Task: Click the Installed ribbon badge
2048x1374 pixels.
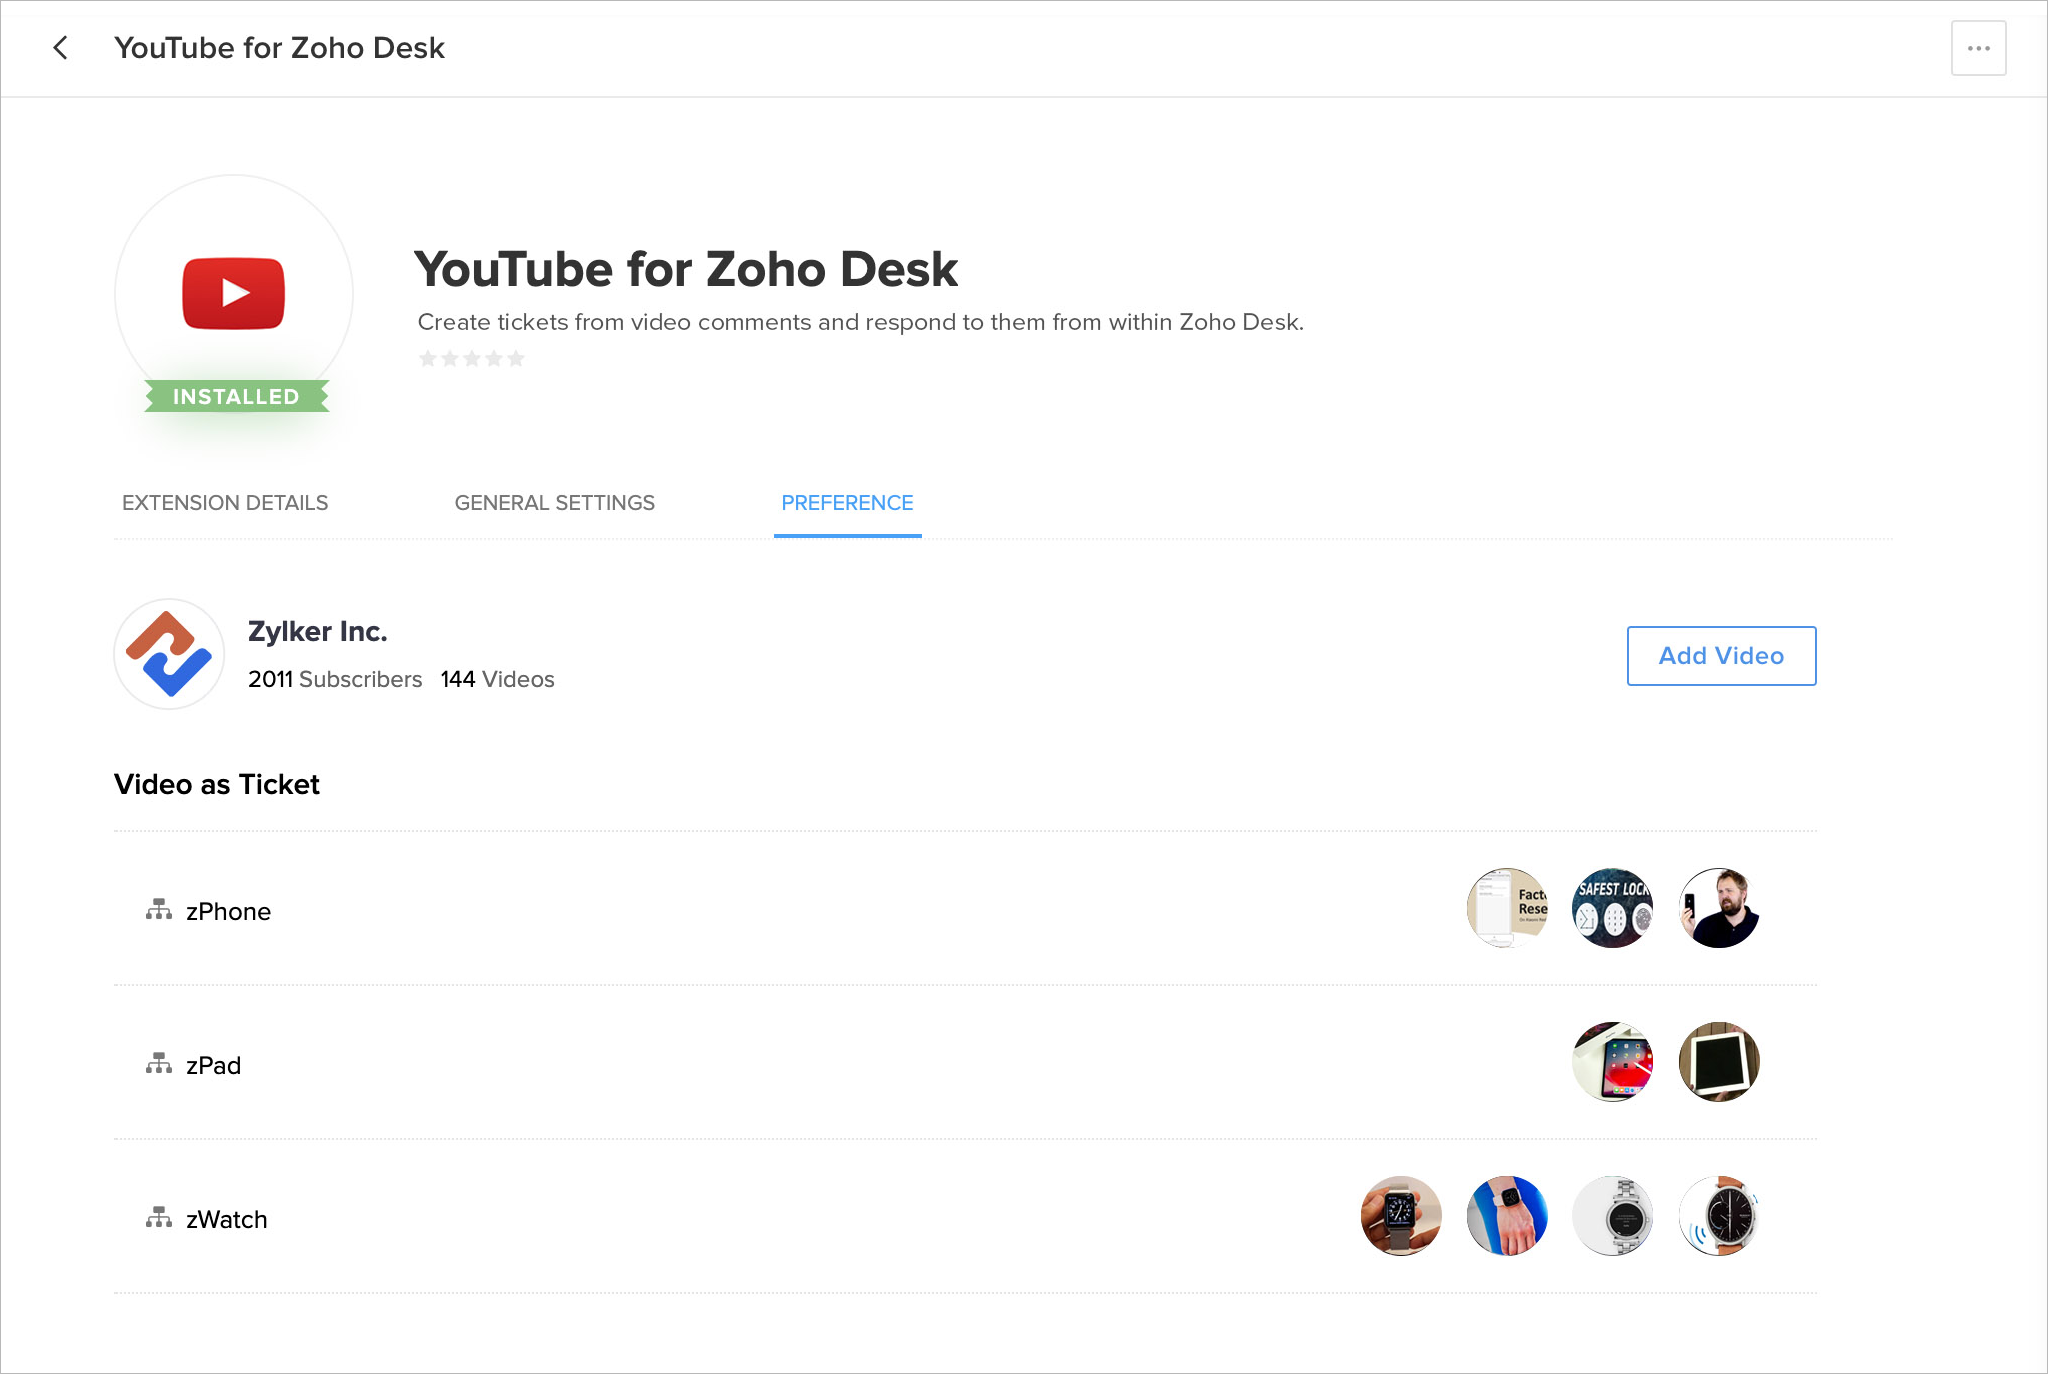Action: [x=236, y=397]
